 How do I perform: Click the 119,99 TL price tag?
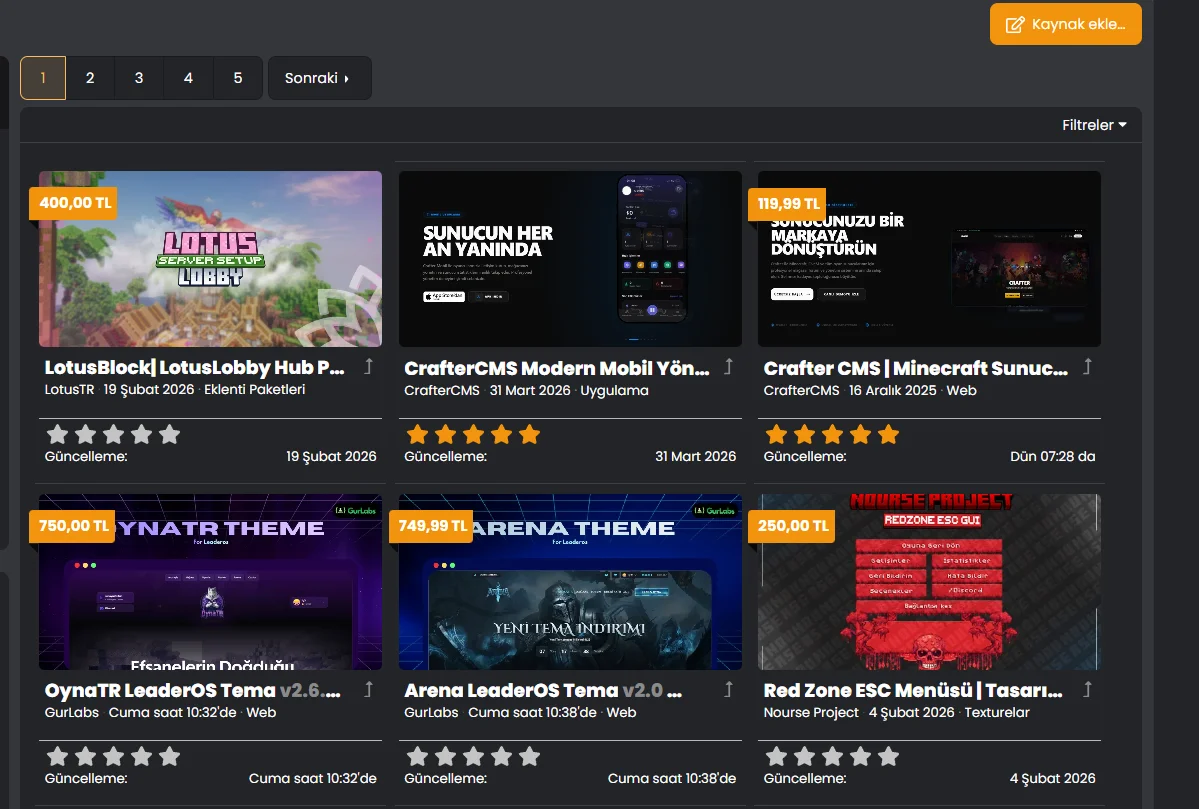[788, 204]
